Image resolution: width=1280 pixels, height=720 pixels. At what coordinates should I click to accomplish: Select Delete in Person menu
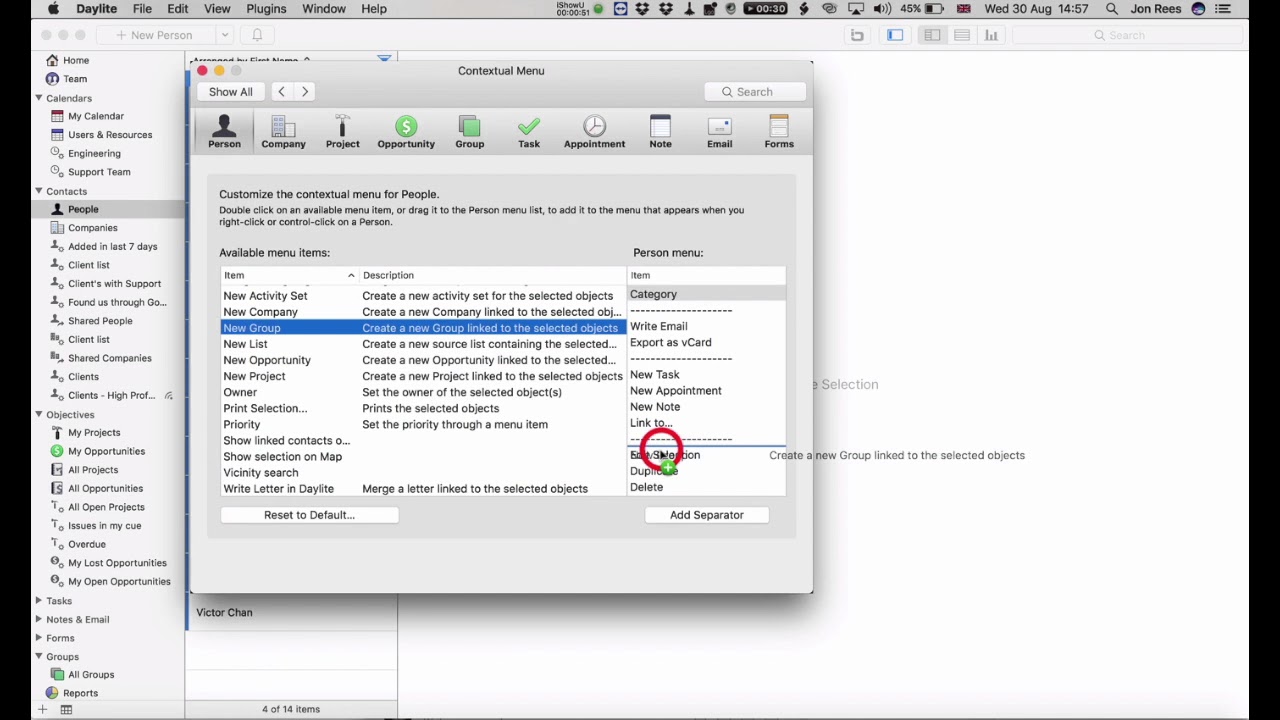pyautogui.click(x=706, y=487)
